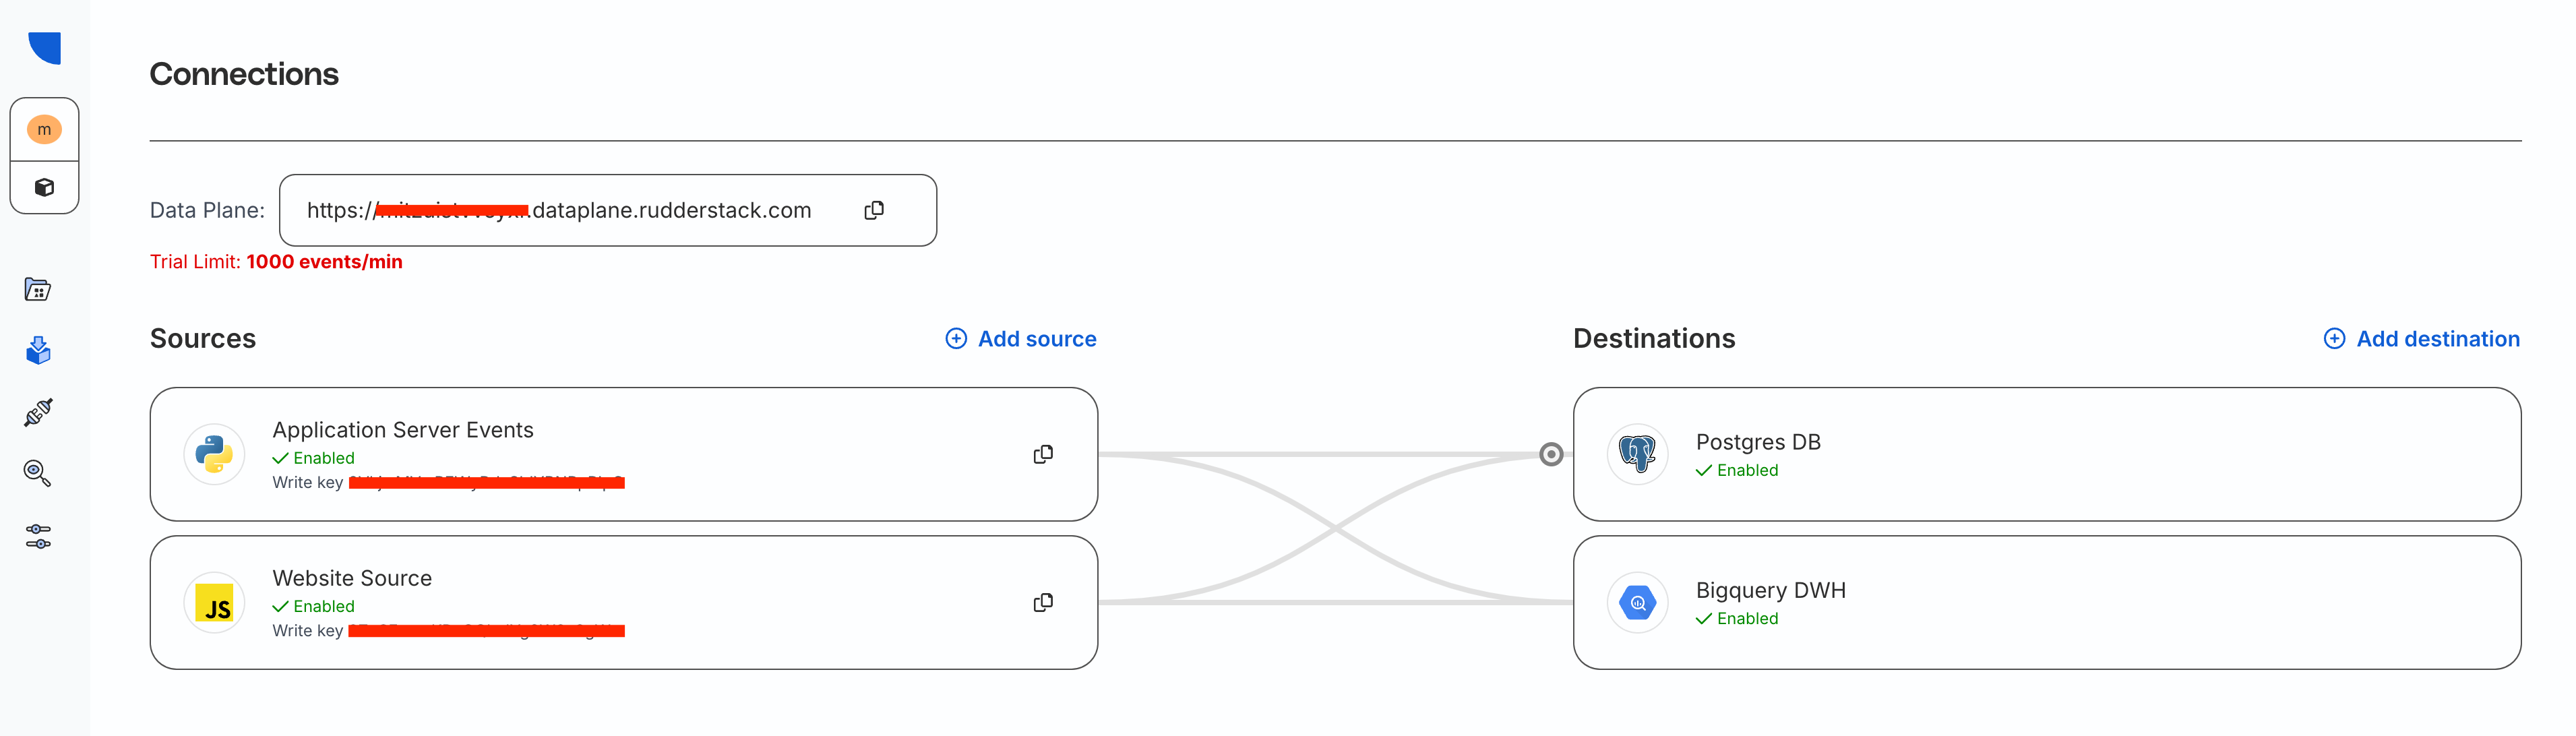Screen dimensions: 2576x736
Task: Click the Postgres DB connection node
Action: pos(1551,455)
